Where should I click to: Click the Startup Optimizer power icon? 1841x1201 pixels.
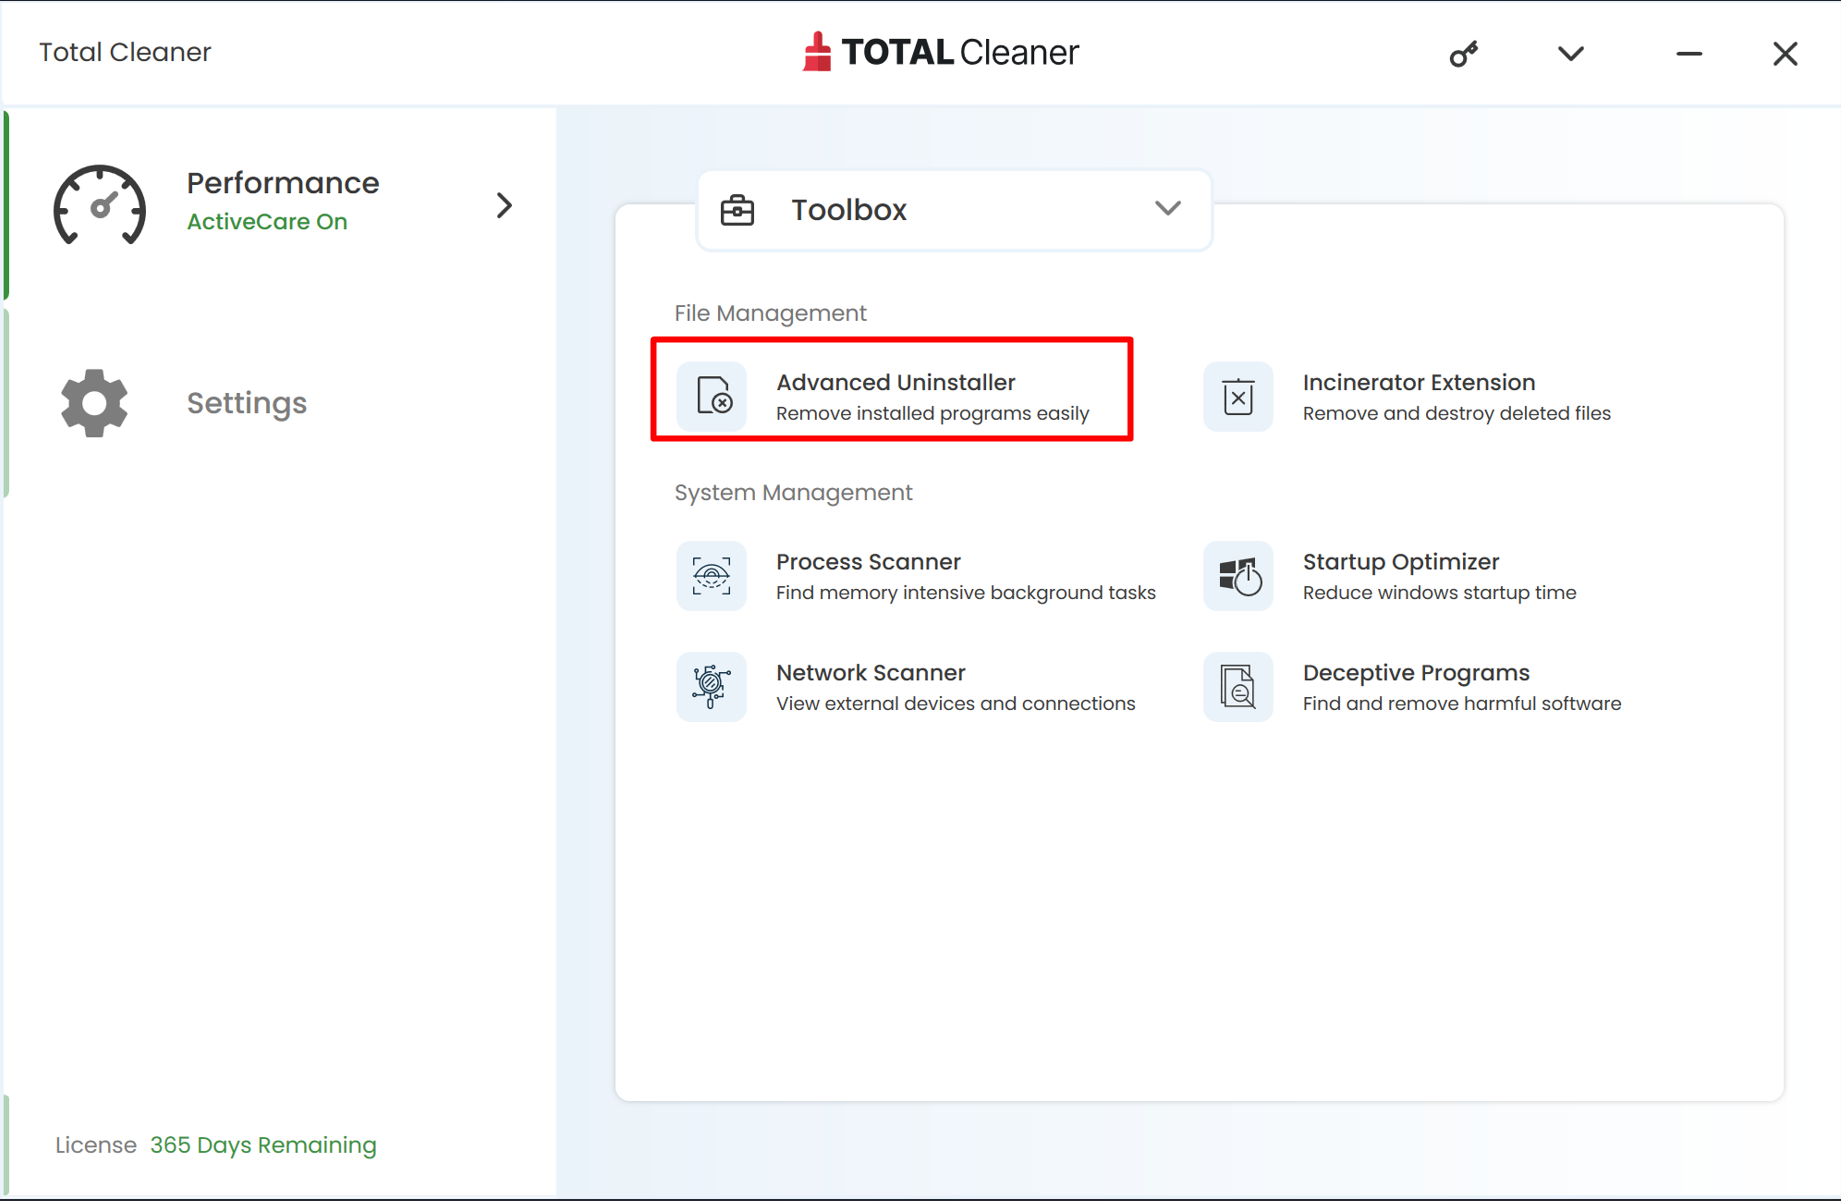pyautogui.click(x=1238, y=576)
